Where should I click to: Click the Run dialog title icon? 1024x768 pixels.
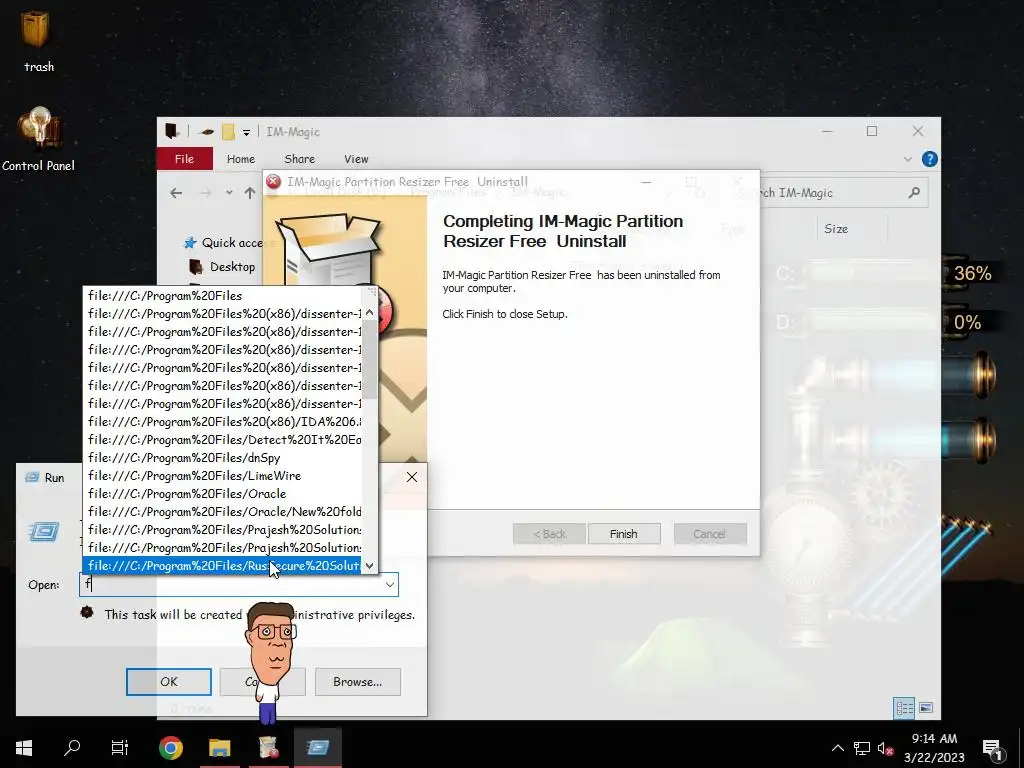[x=31, y=477]
